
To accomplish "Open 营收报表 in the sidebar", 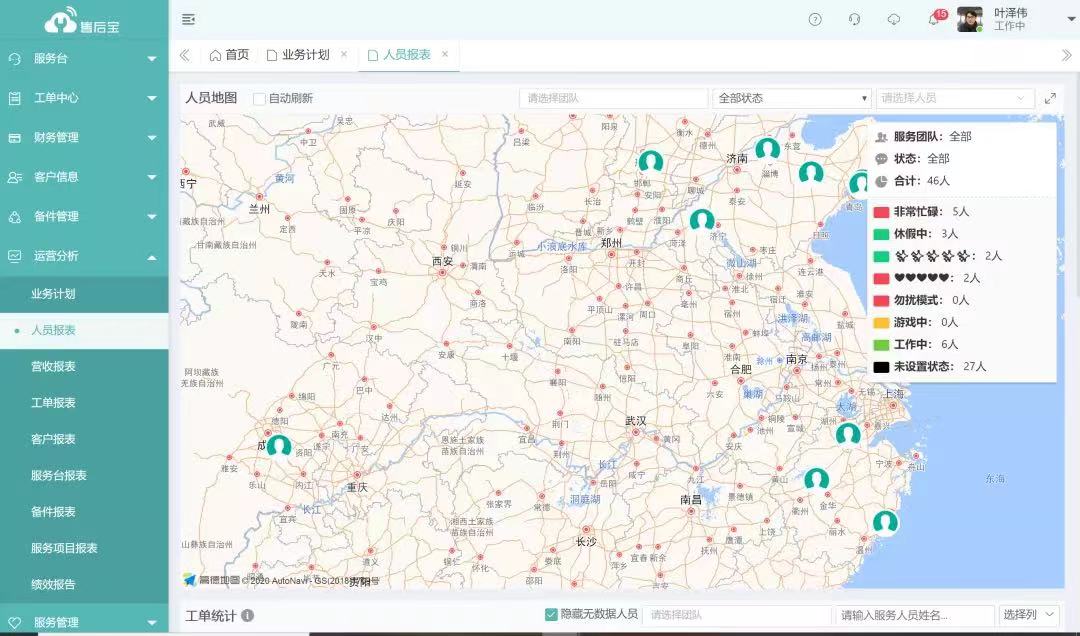I will (x=54, y=366).
